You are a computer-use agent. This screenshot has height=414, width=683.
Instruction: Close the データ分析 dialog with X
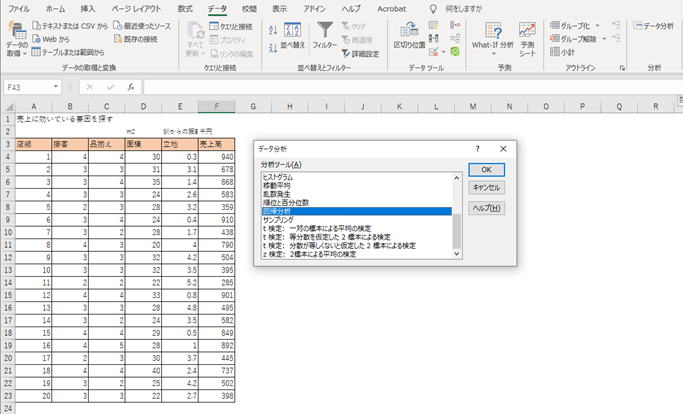click(503, 149)
